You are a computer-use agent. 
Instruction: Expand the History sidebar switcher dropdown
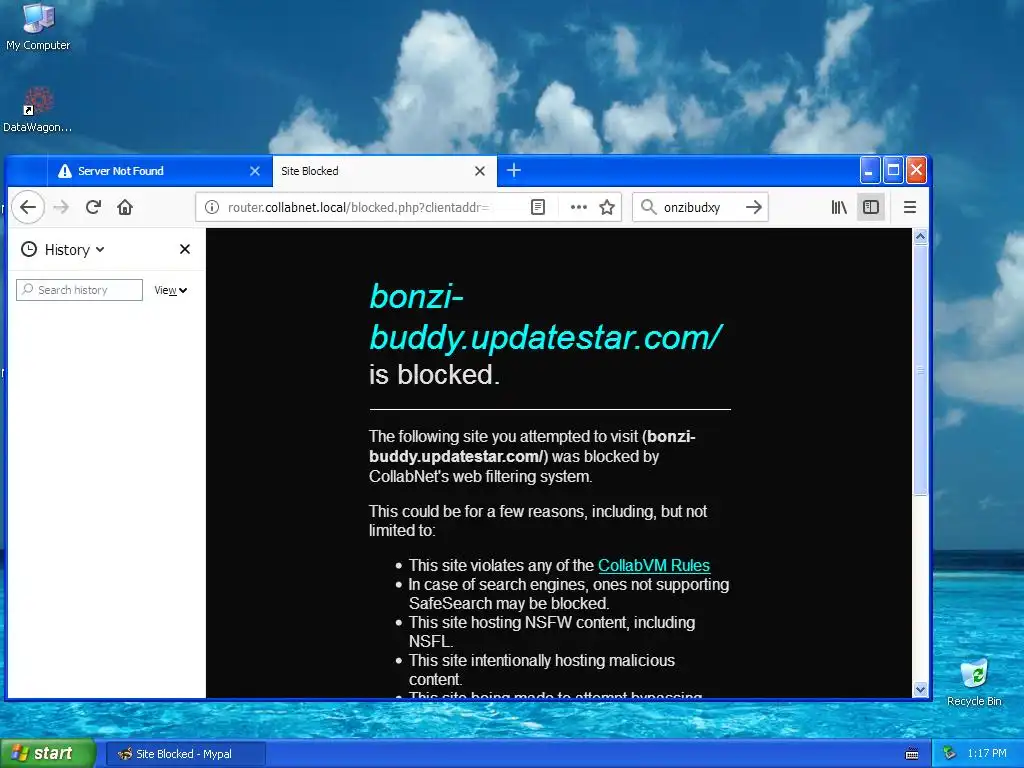[63, 249]
